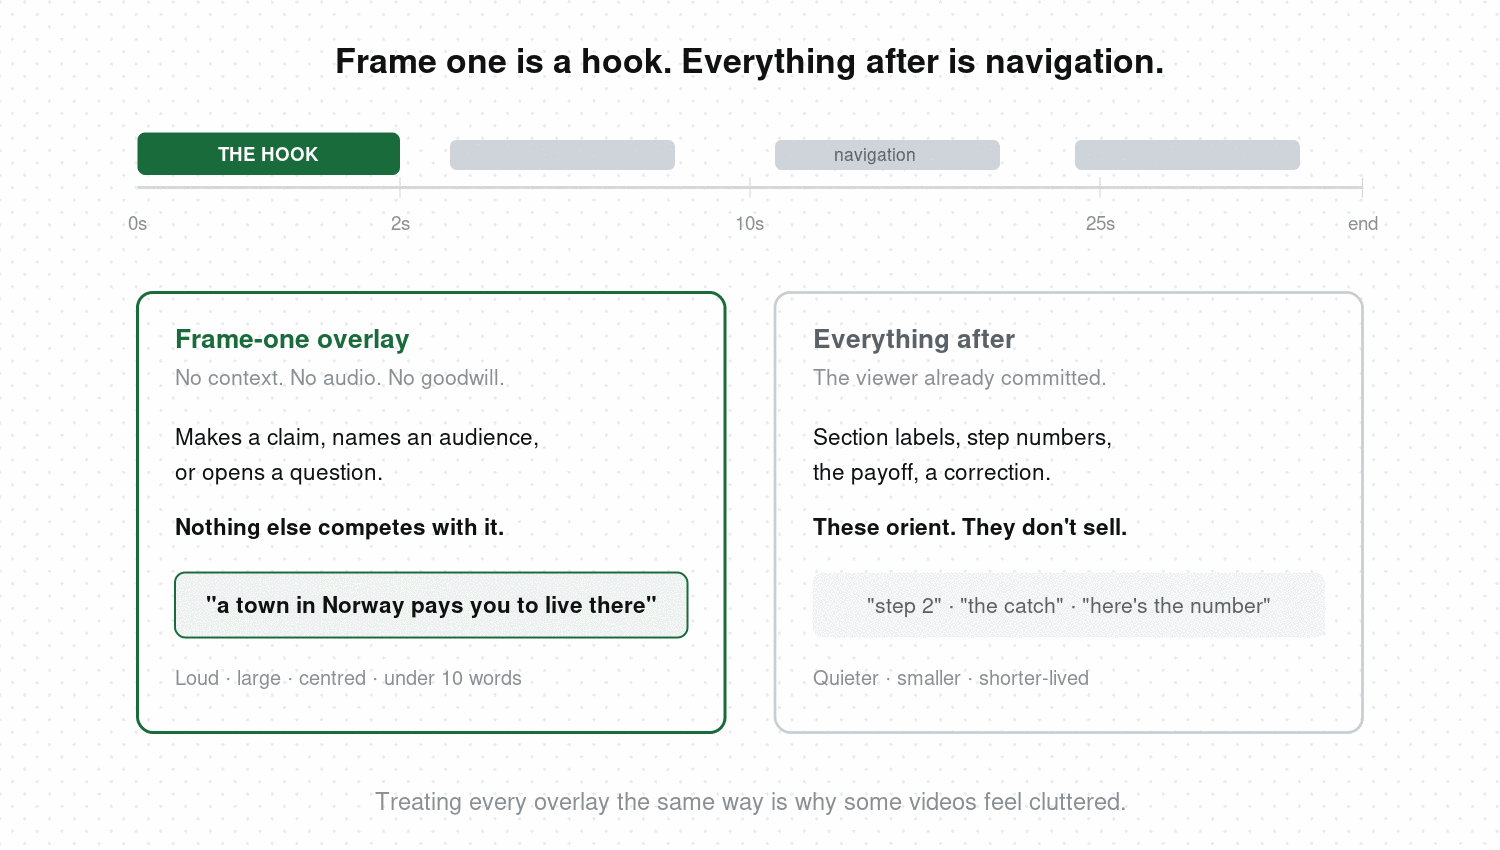Click the Frame-one overlay heading
The height and width of the screenshot is (850, 1500).
coord(292,339)
